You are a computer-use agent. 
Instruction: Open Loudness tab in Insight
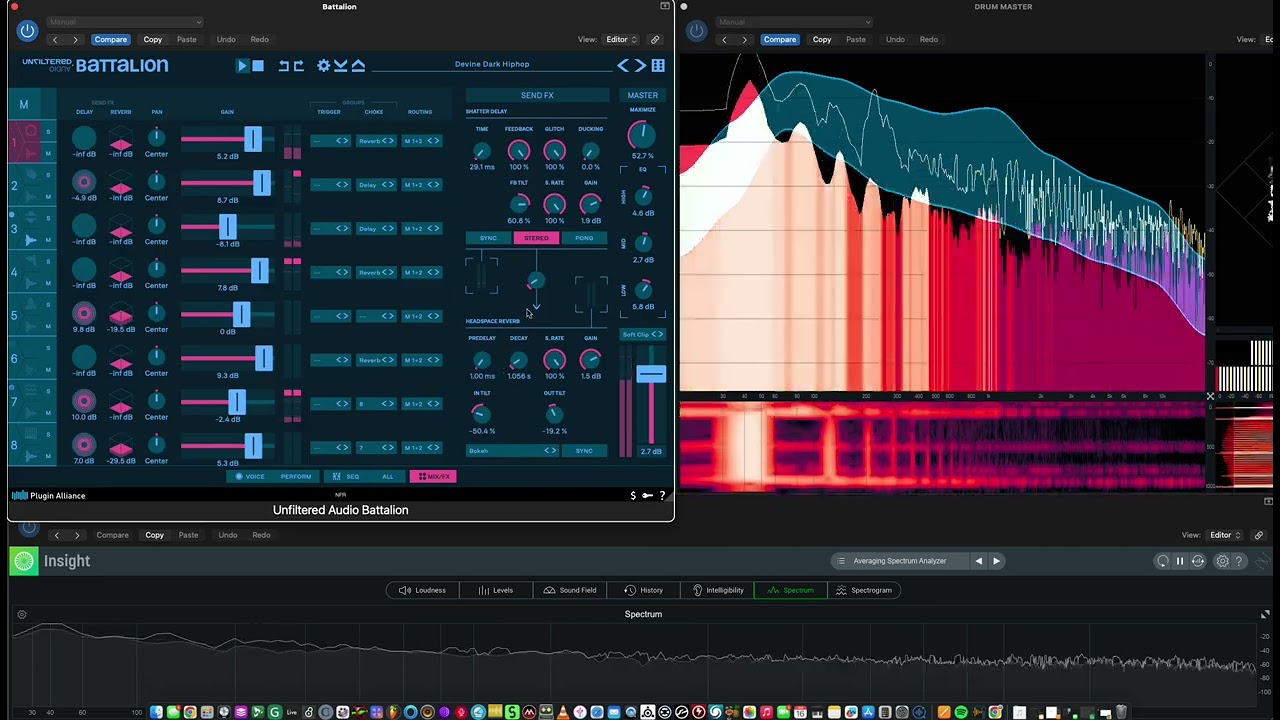pyautogui.click(x=422, y=591)
